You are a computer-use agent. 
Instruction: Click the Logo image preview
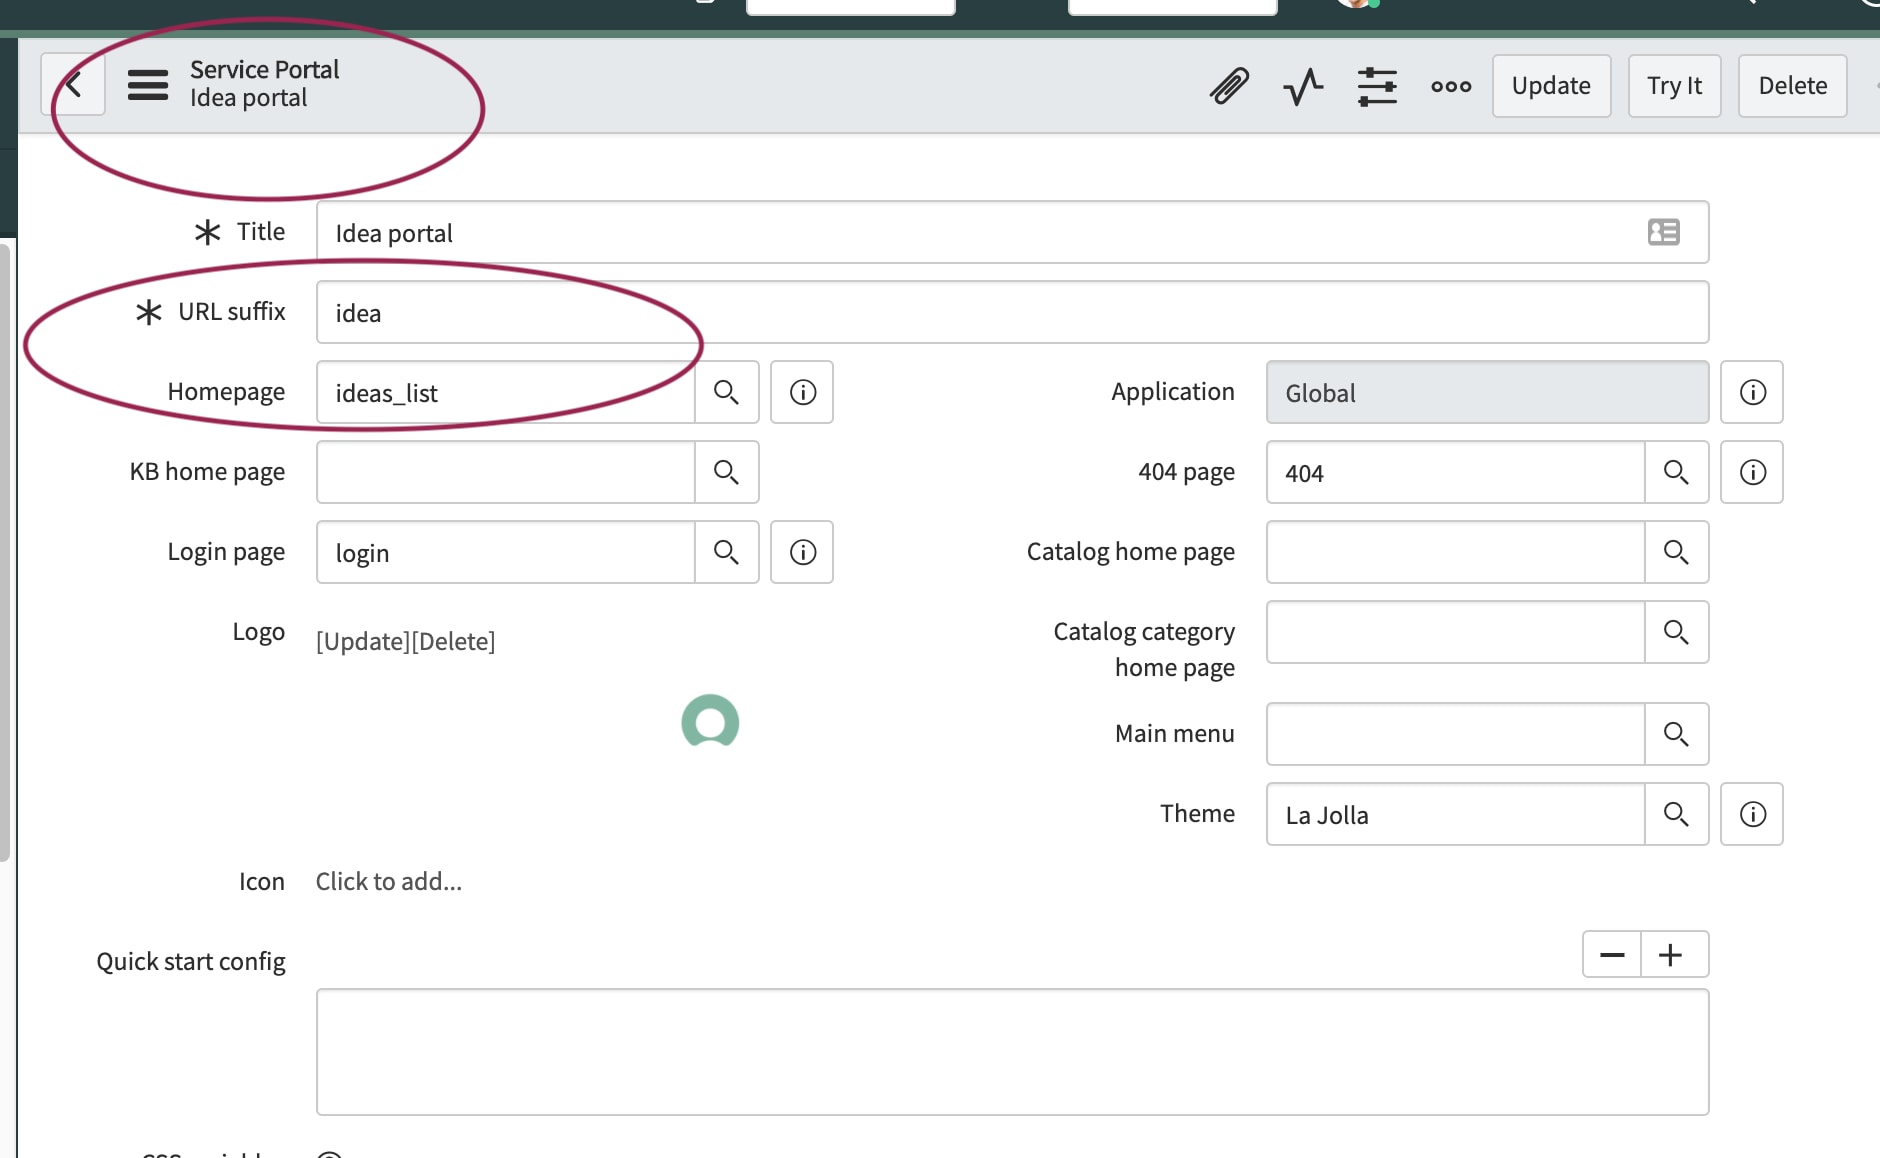(x=710, y=721)
